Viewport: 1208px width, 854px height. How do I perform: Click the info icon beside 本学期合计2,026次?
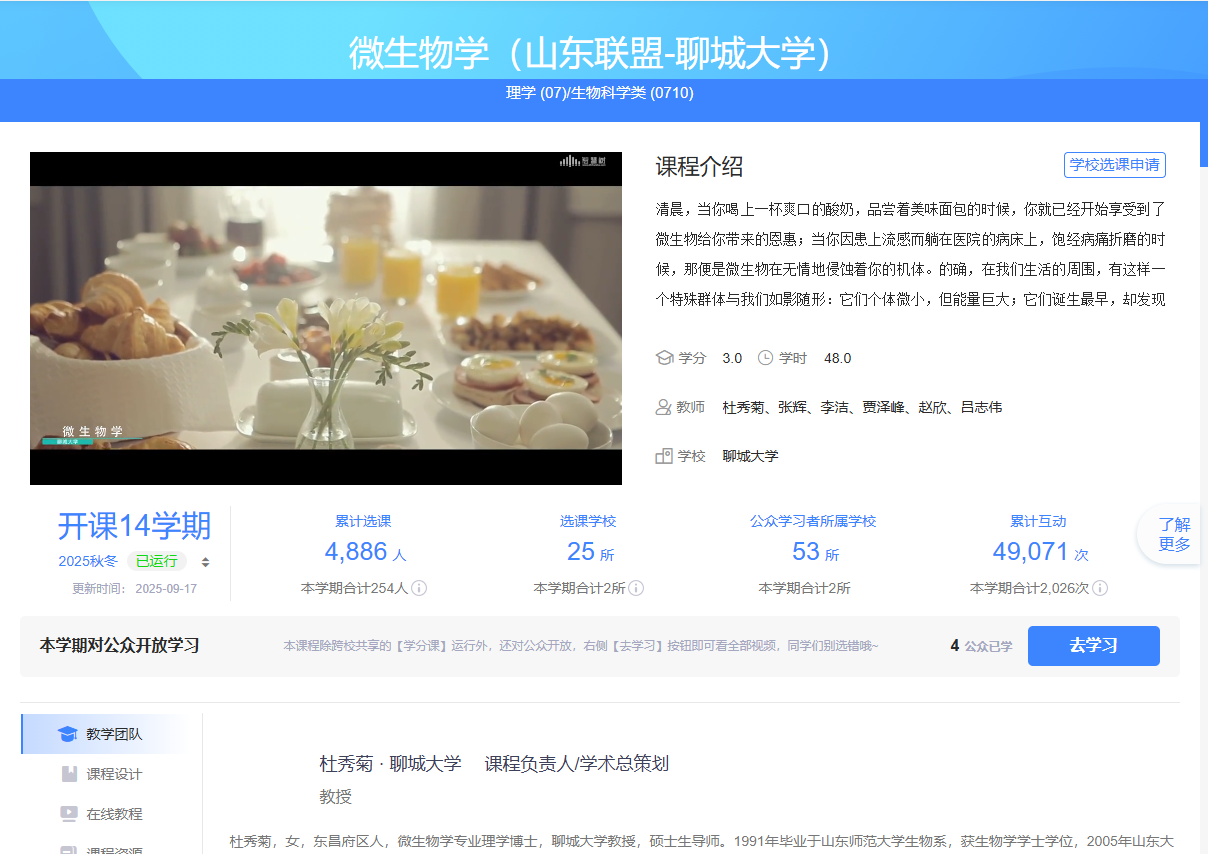(x=1099, y=588)
